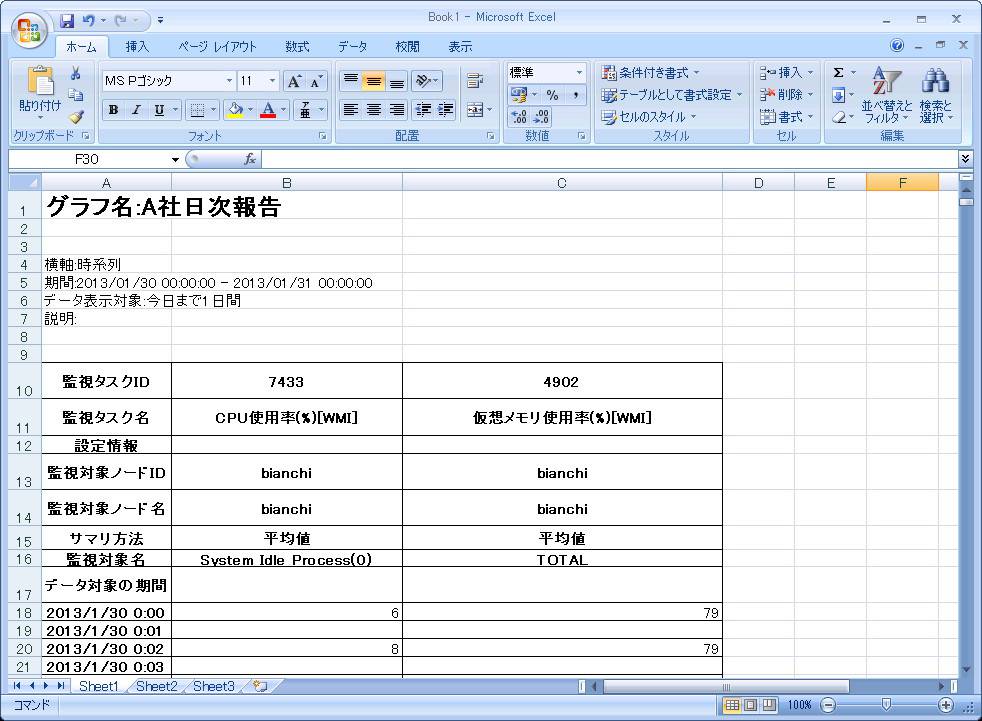The image size is (982, 721).
Task: Decrease font size with the small A
Action: click(315, 81)
